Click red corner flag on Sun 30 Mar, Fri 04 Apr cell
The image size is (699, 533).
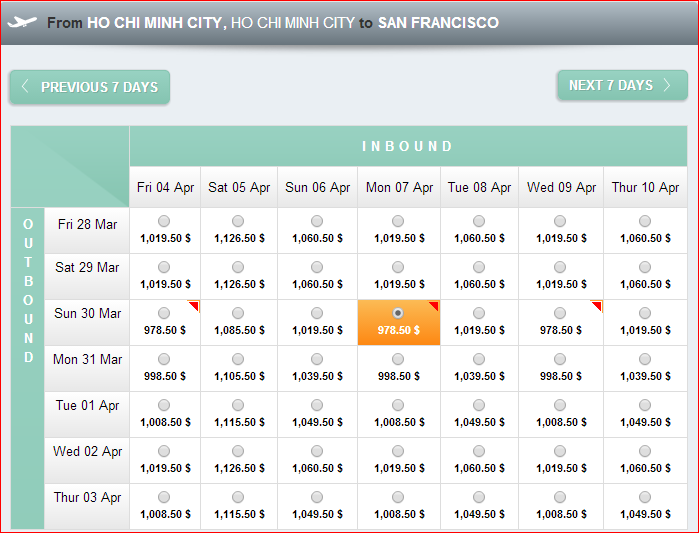[194, 306]
